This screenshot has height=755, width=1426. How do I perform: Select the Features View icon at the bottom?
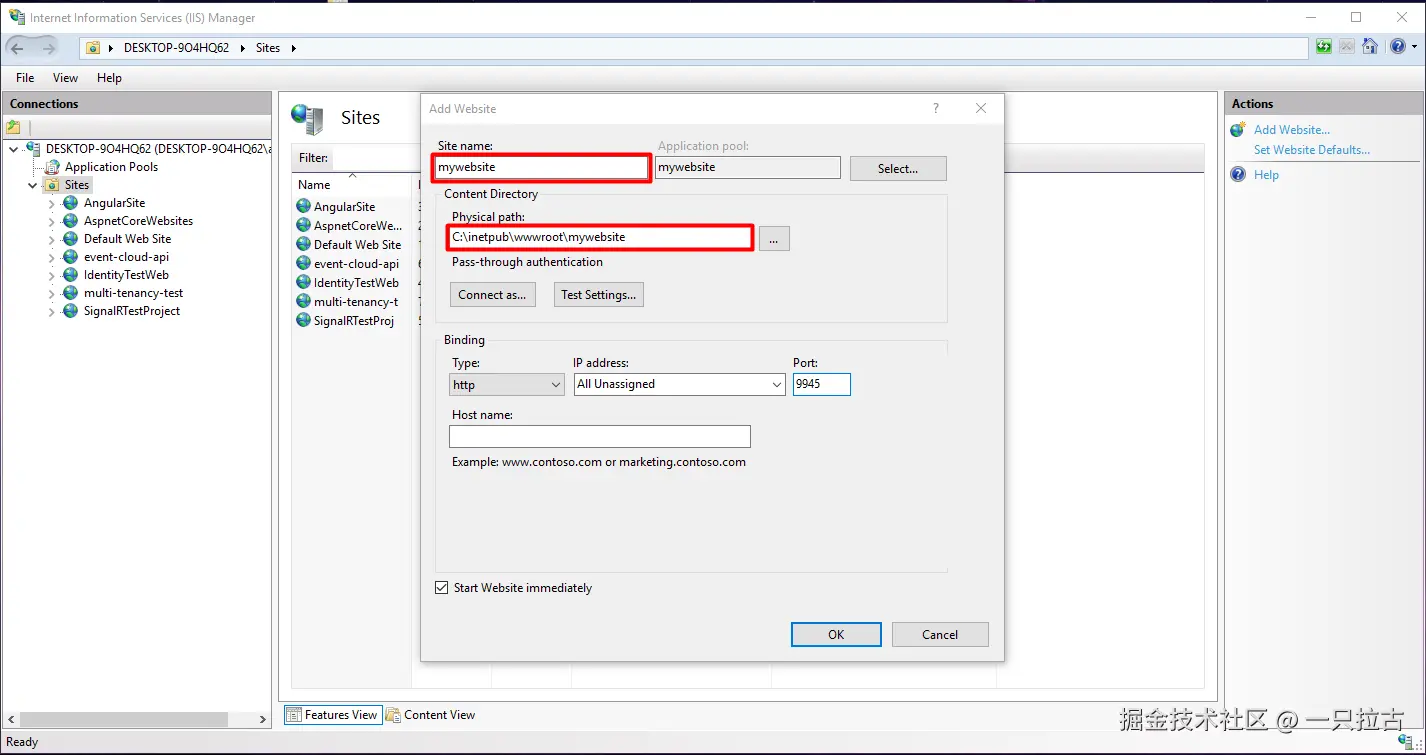point(294,714)
